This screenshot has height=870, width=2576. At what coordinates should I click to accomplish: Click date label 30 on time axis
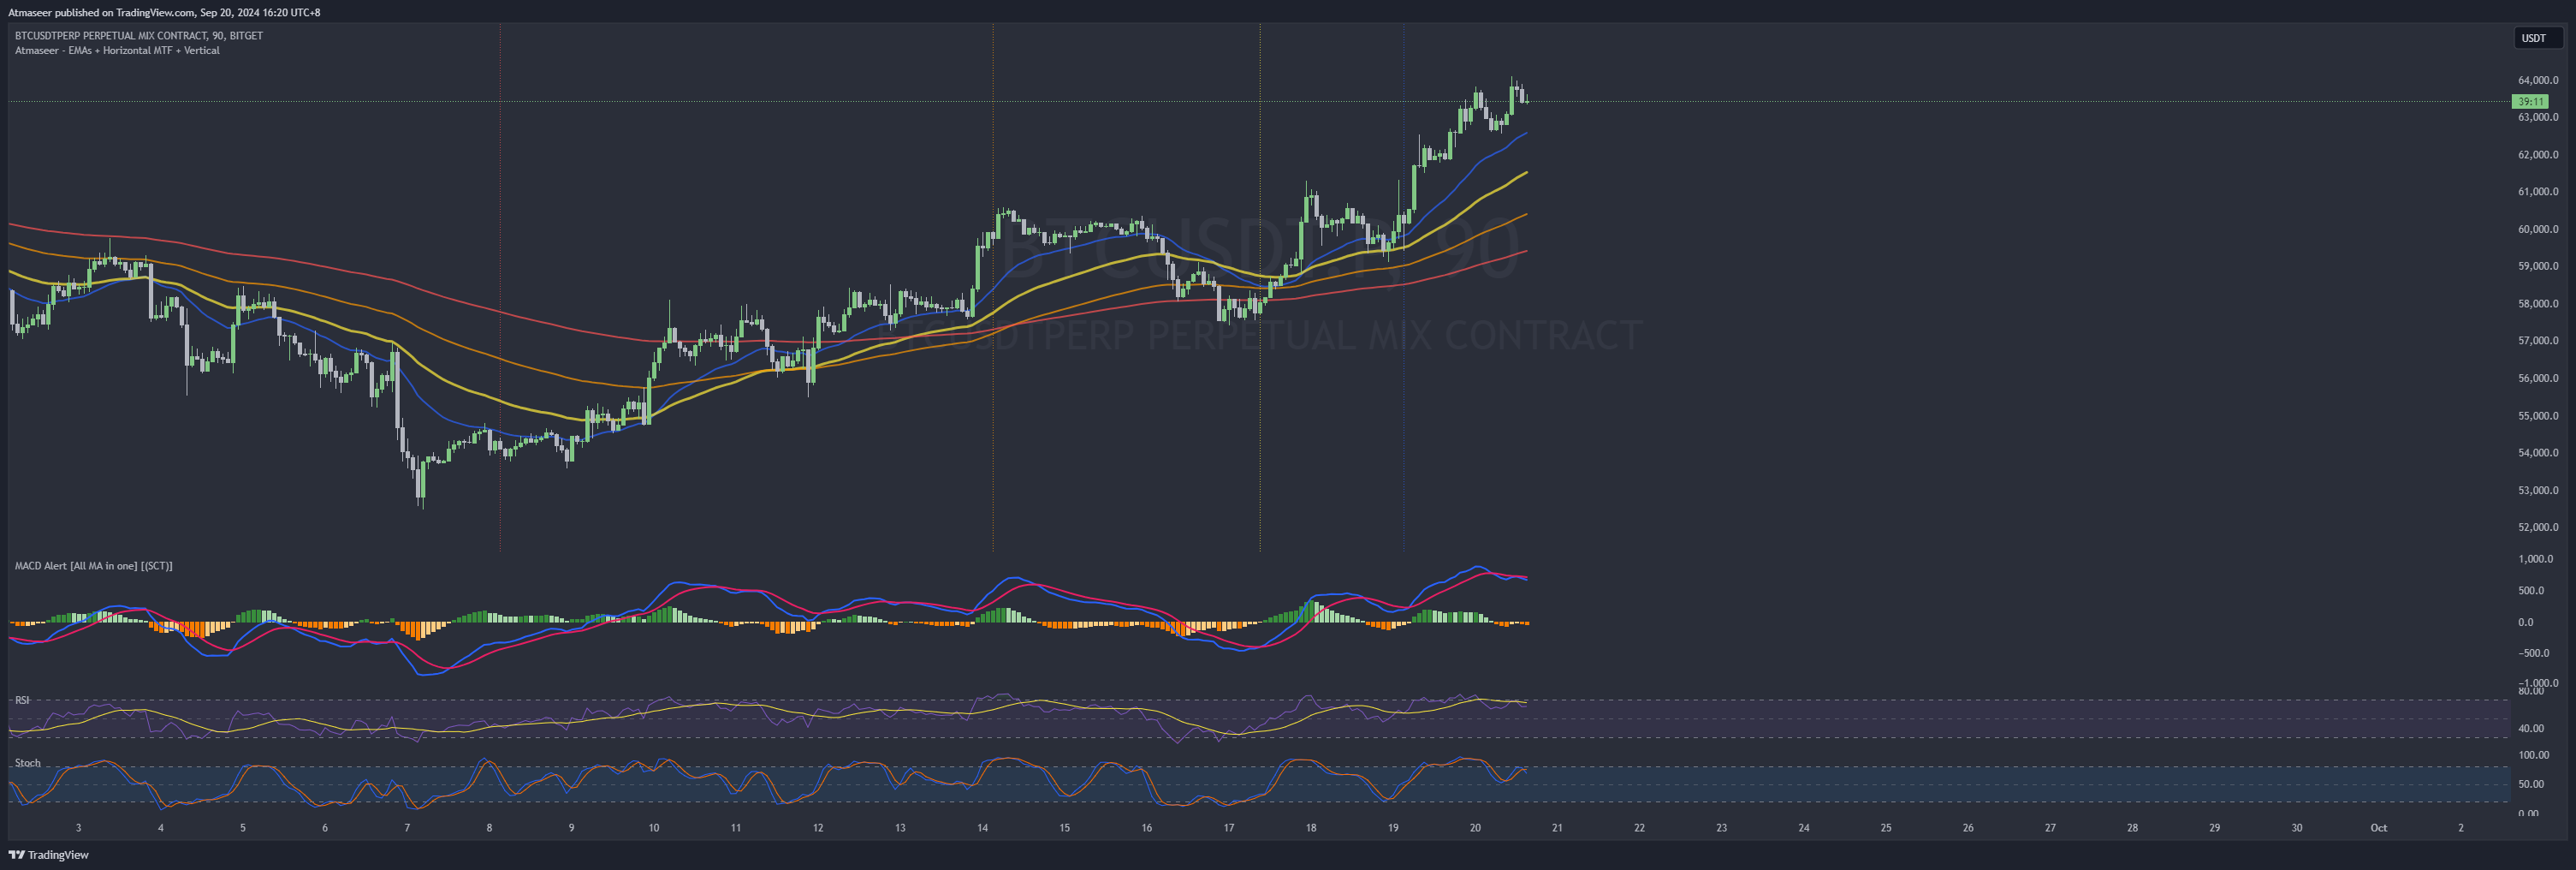pyautogui.click(x=2297, y=828)
